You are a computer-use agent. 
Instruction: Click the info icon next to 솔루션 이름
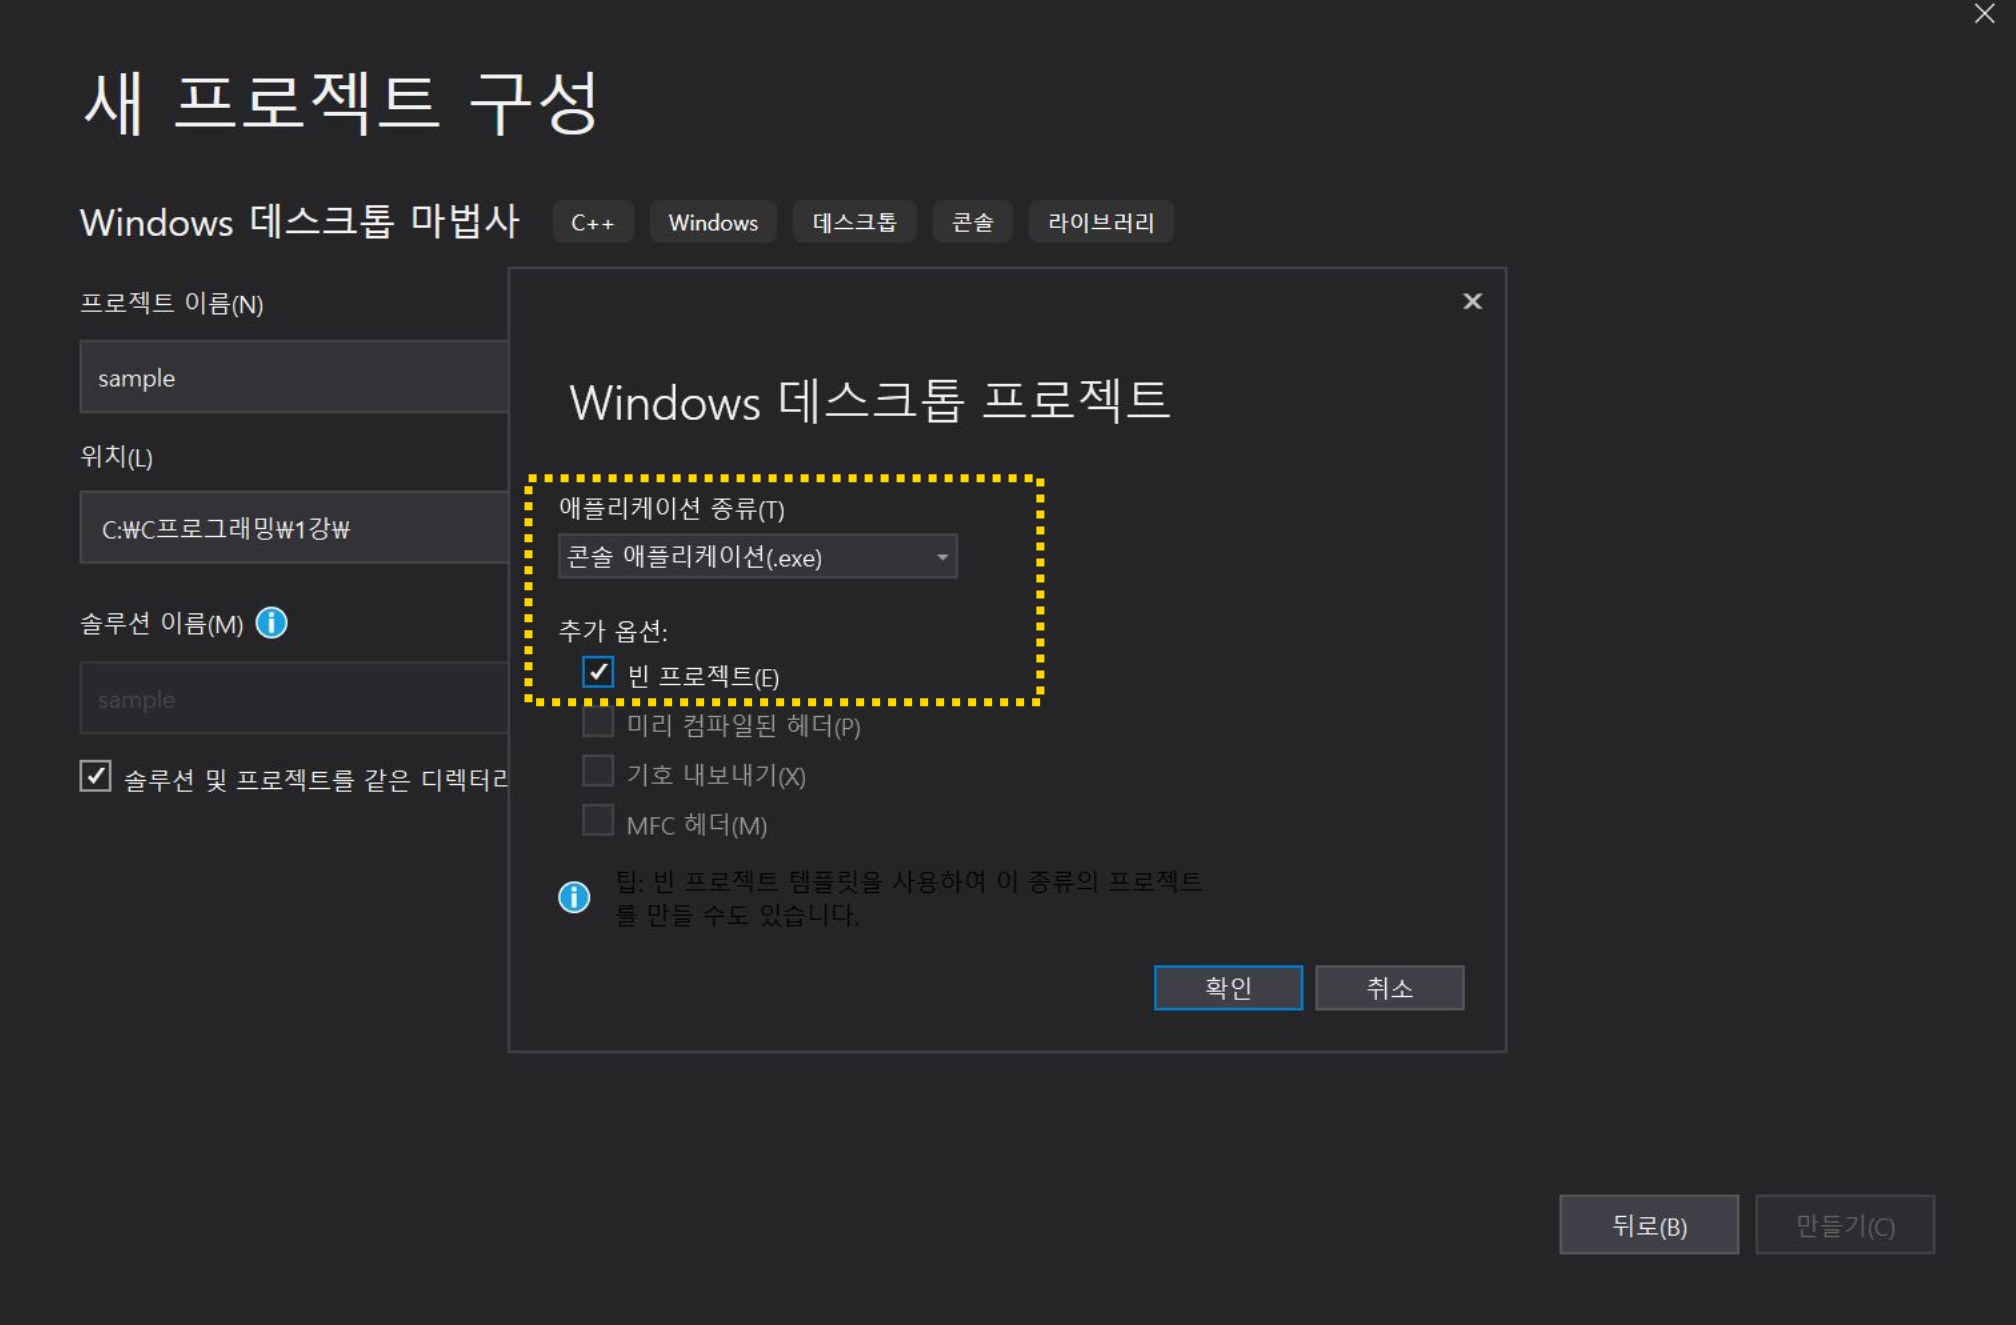[x=271, y=623]
